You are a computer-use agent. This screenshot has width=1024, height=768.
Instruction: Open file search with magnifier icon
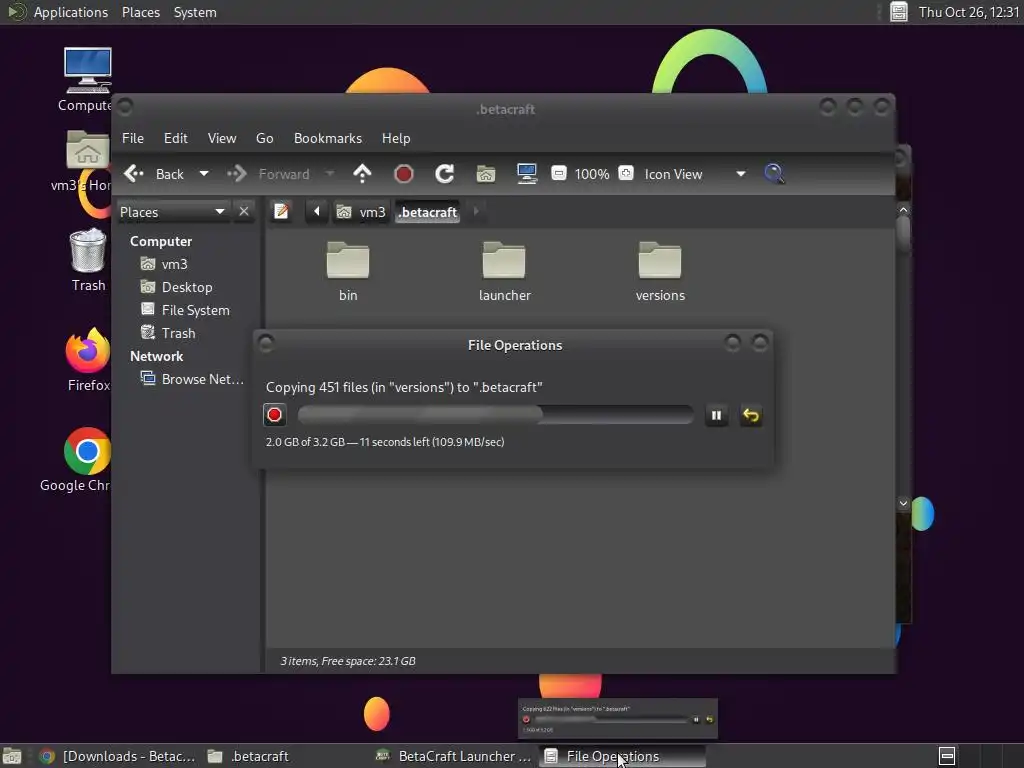point(774,174)
